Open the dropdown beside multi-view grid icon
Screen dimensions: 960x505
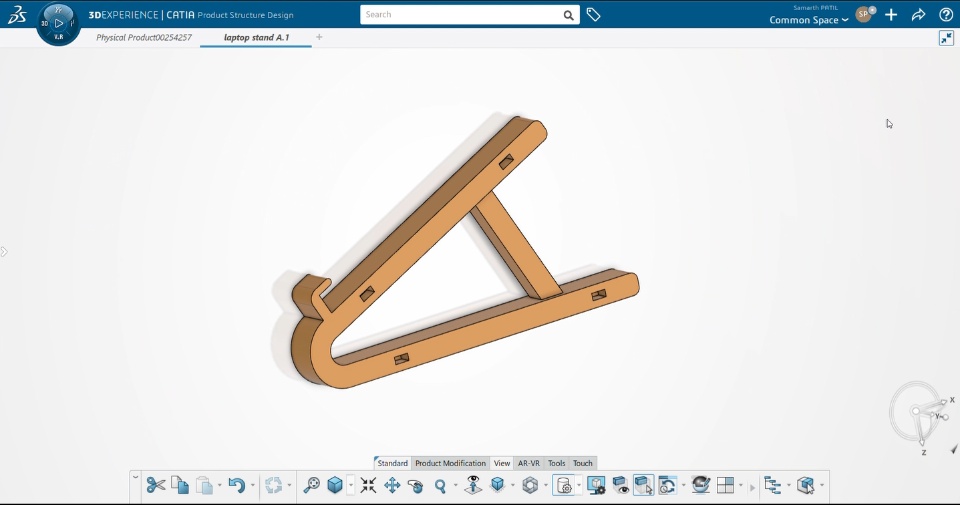point(741,486)
